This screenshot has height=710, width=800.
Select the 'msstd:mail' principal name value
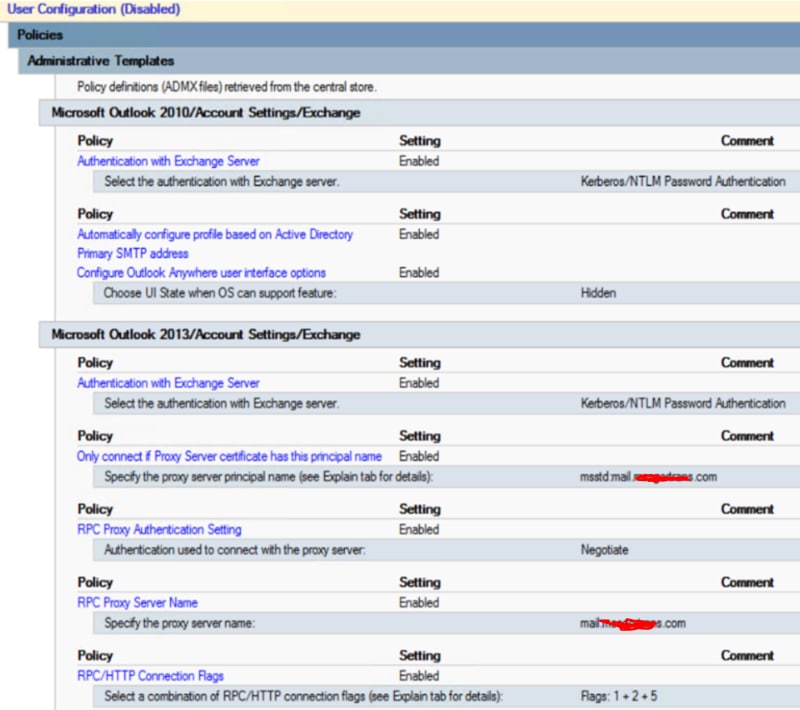click(x=648, y=477)
